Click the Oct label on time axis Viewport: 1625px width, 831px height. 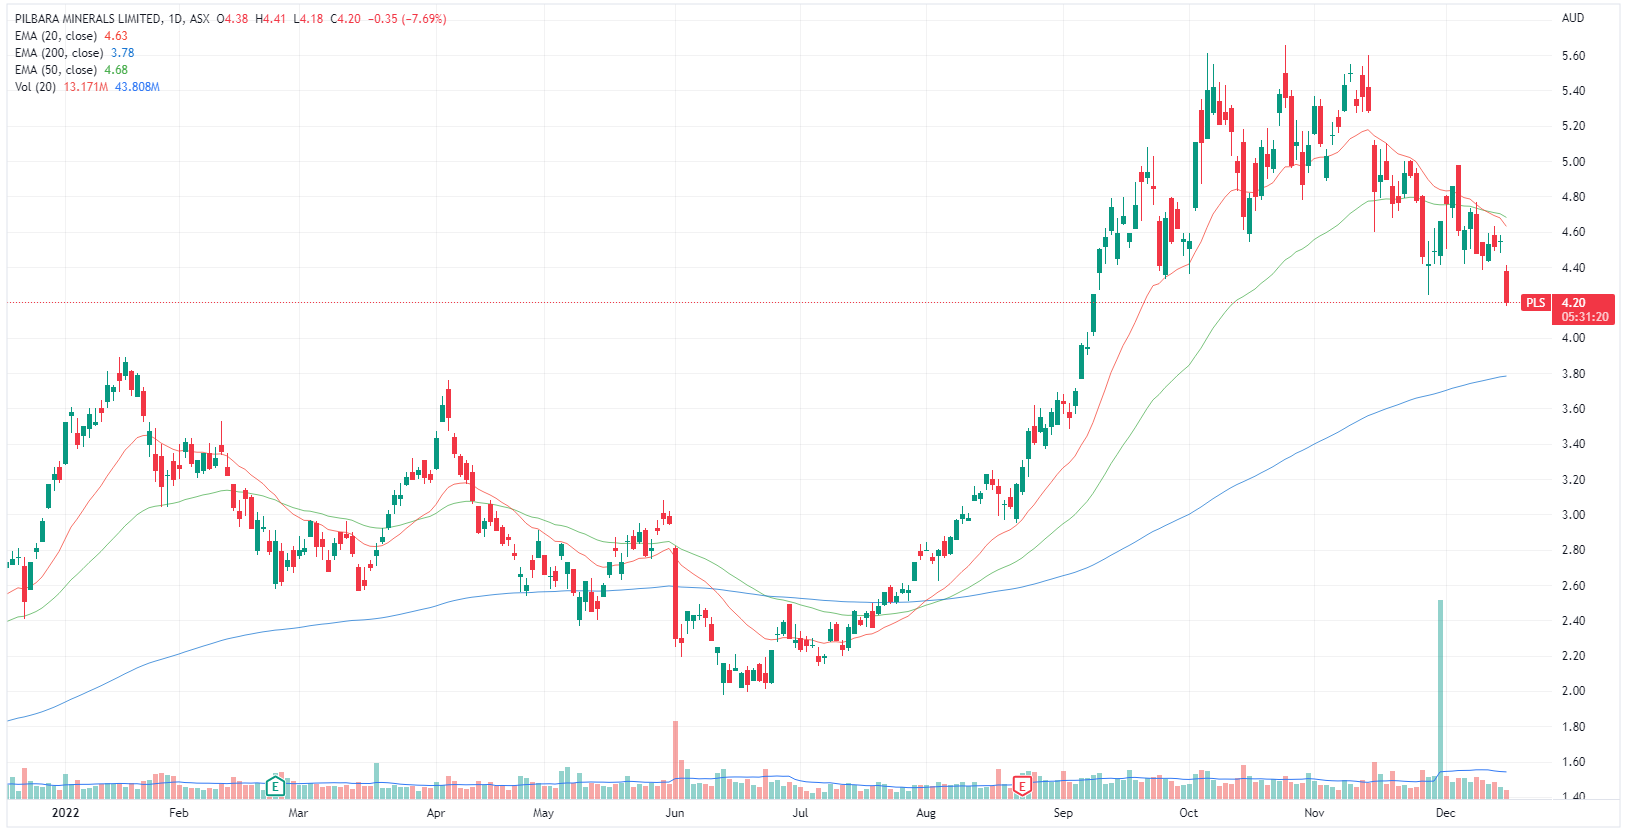[1188, 813]
